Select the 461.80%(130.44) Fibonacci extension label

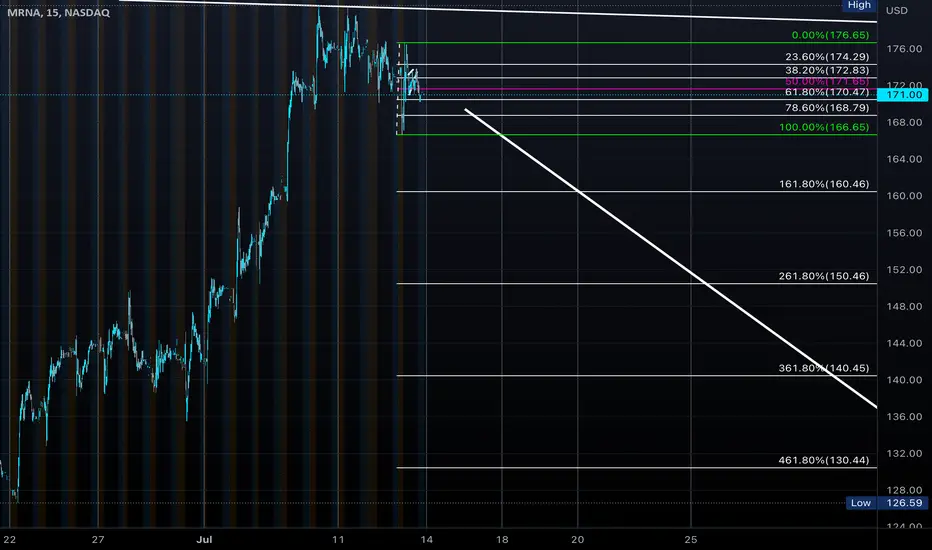(824, 460)
